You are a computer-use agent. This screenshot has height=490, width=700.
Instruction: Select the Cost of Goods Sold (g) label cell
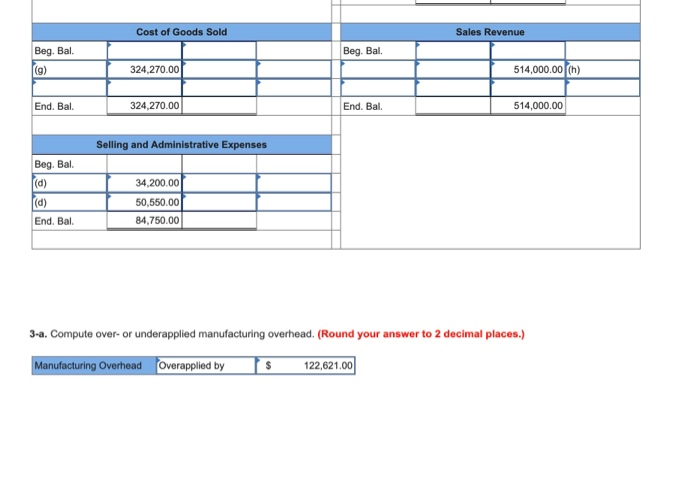pos(69,70)
